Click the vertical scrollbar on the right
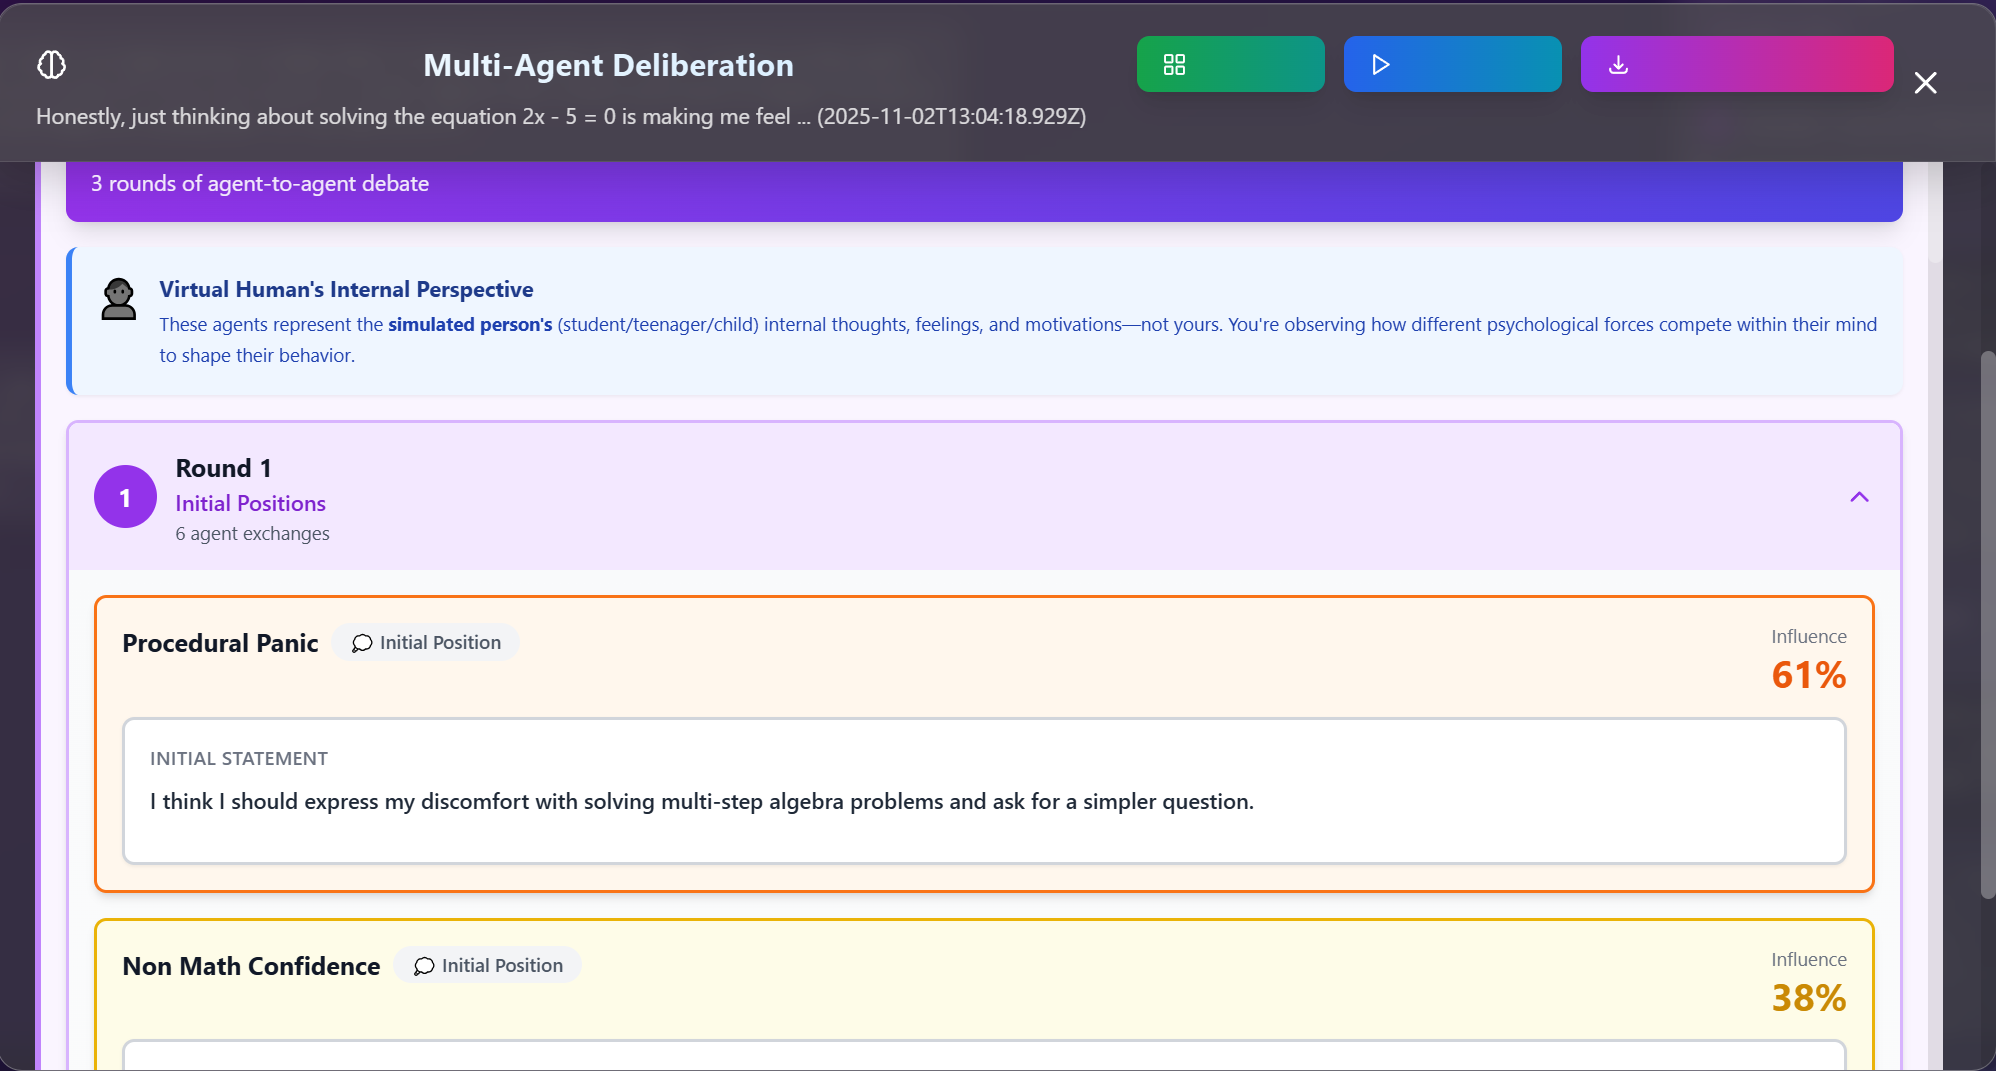Viewport: 1996px width, 1071px height. click(1987, 625)
